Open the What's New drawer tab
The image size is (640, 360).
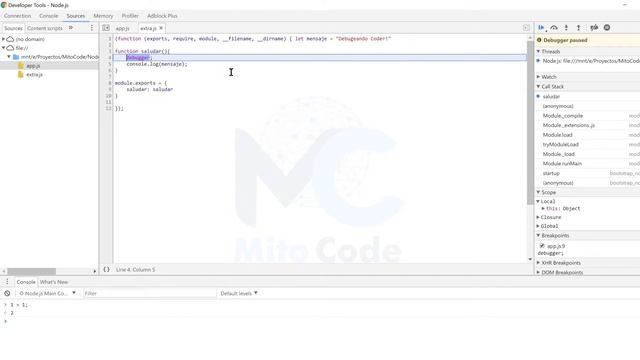tap(54, 282)
